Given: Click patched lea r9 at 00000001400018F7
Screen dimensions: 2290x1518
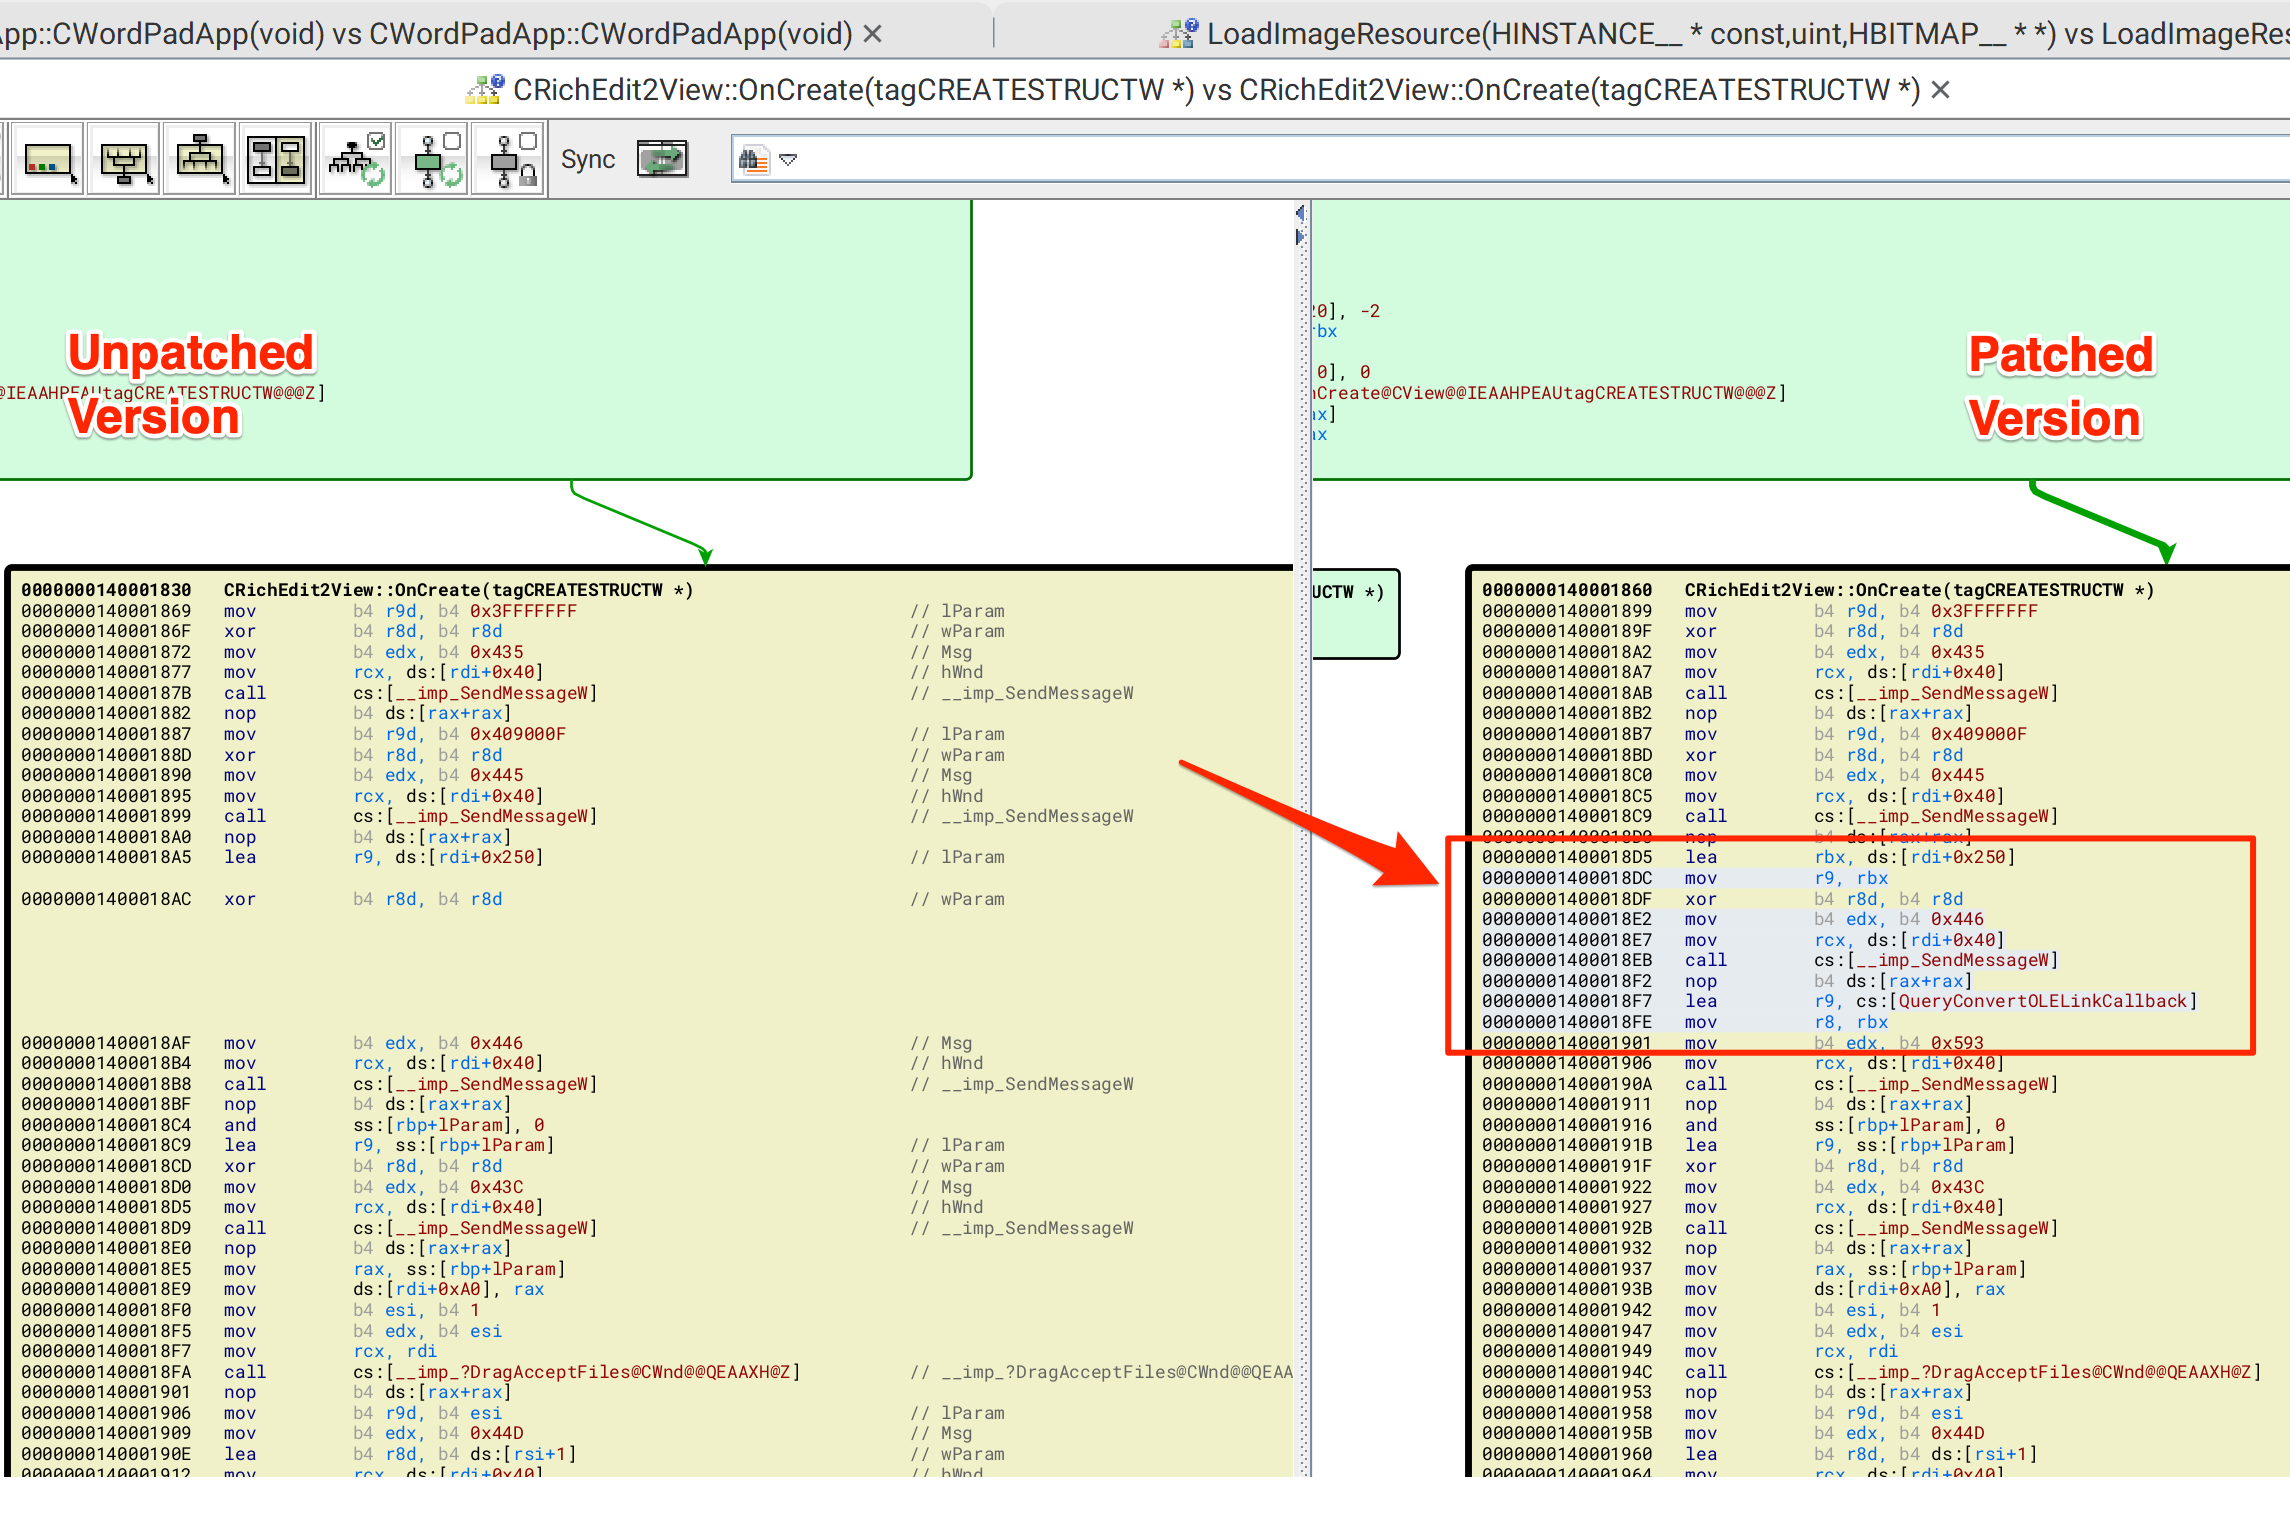Looking at the screenshot, I should coord(1840,1001).
